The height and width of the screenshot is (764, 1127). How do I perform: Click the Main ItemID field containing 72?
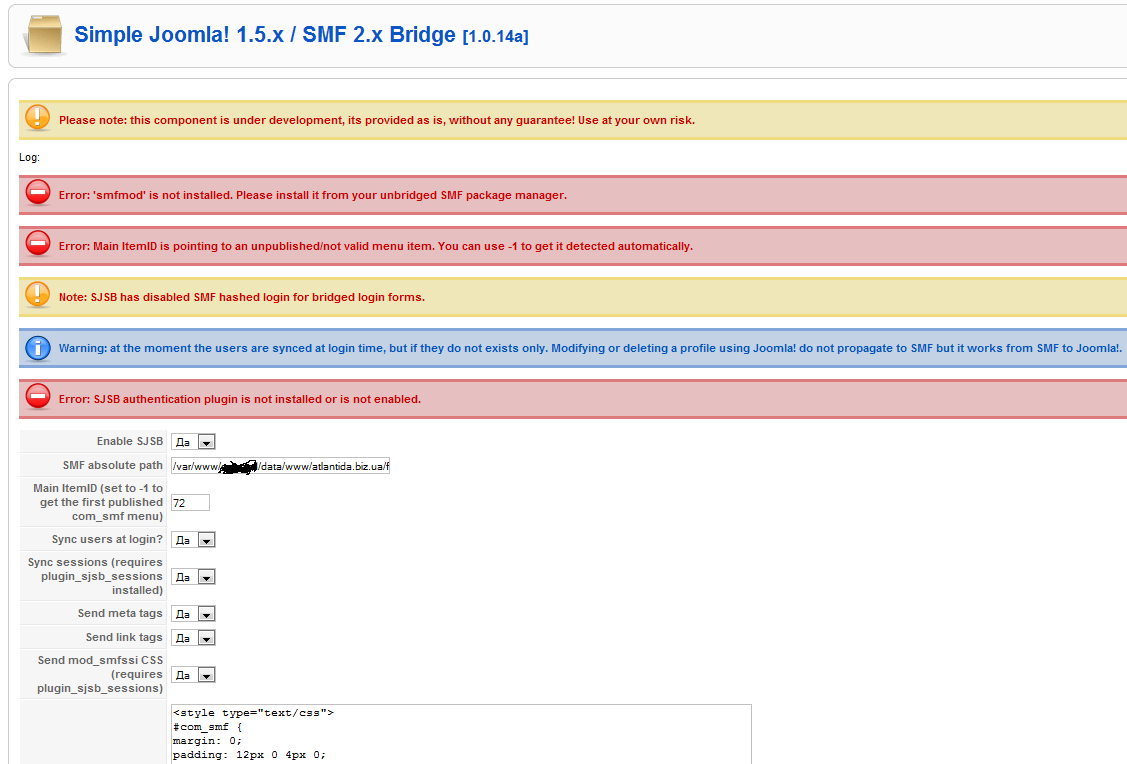190,502
